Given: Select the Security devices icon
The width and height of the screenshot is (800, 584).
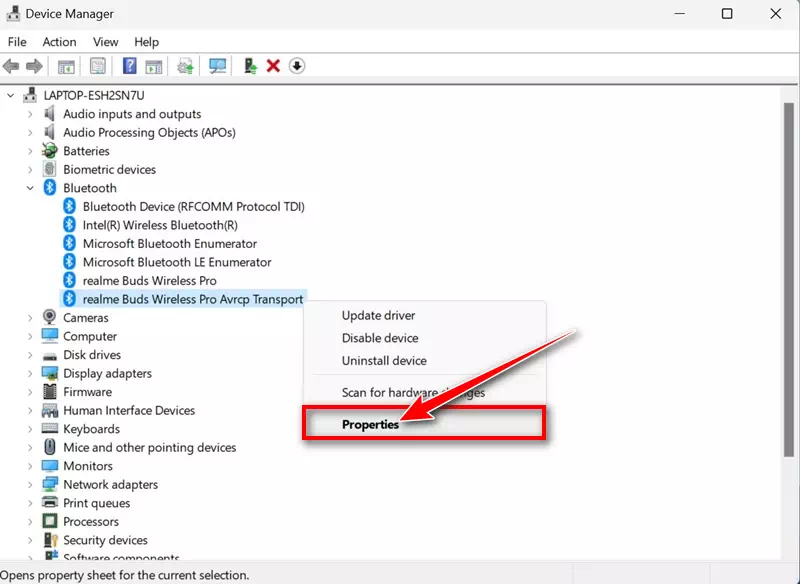Looking at the screenshot, I should 51,540.
